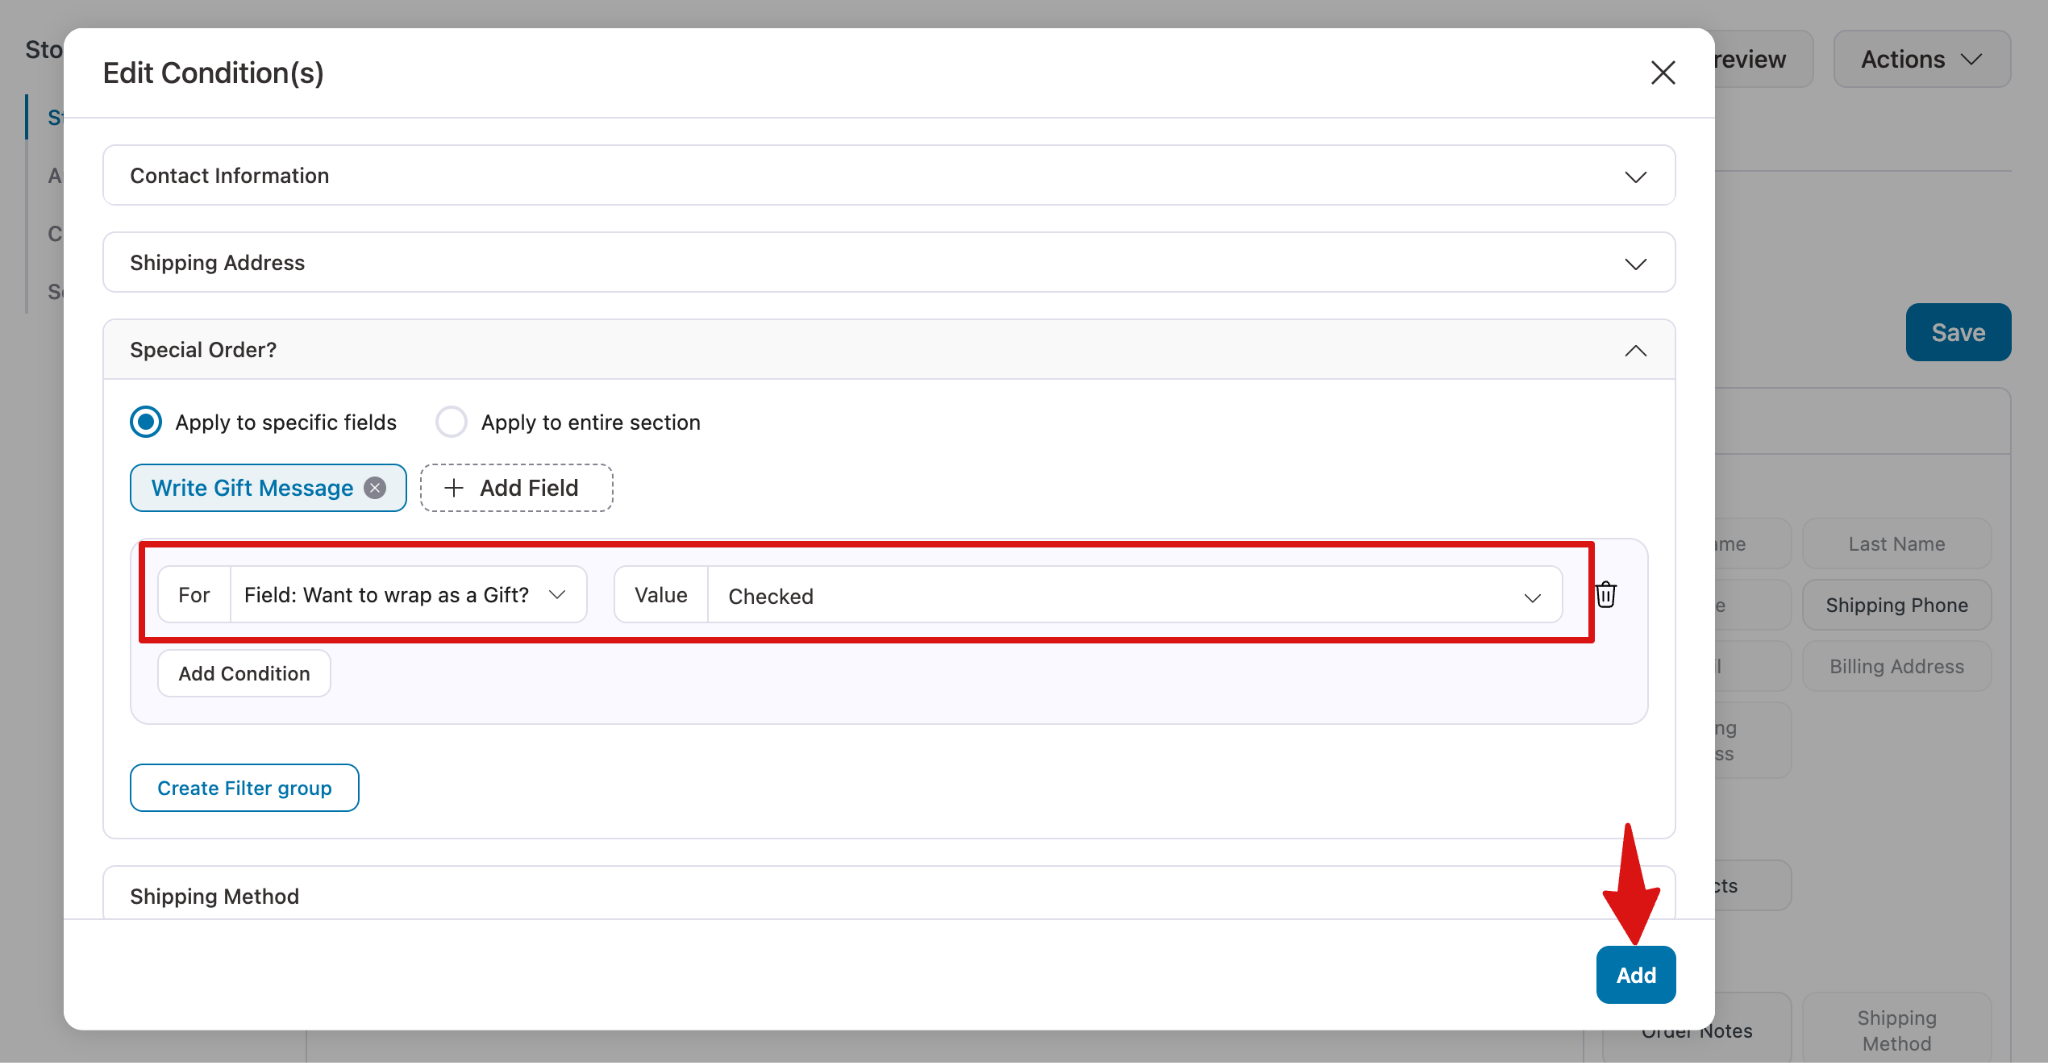Viewport: 2048px width, 1063px height.
Task: Select Apply to entire section radio
Action: tap(451, 422)
